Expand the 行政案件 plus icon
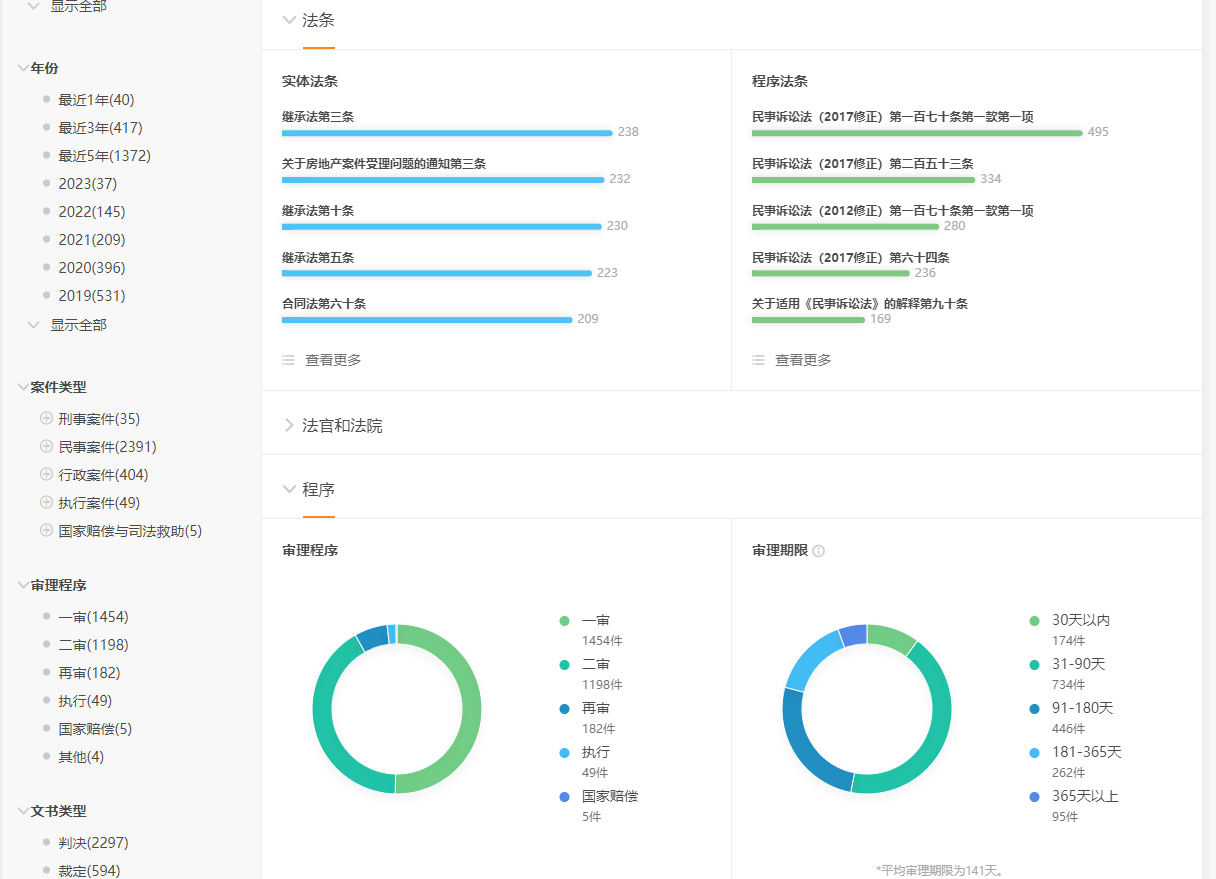The height and width of the screenshot is (879, 1216). 46,474
